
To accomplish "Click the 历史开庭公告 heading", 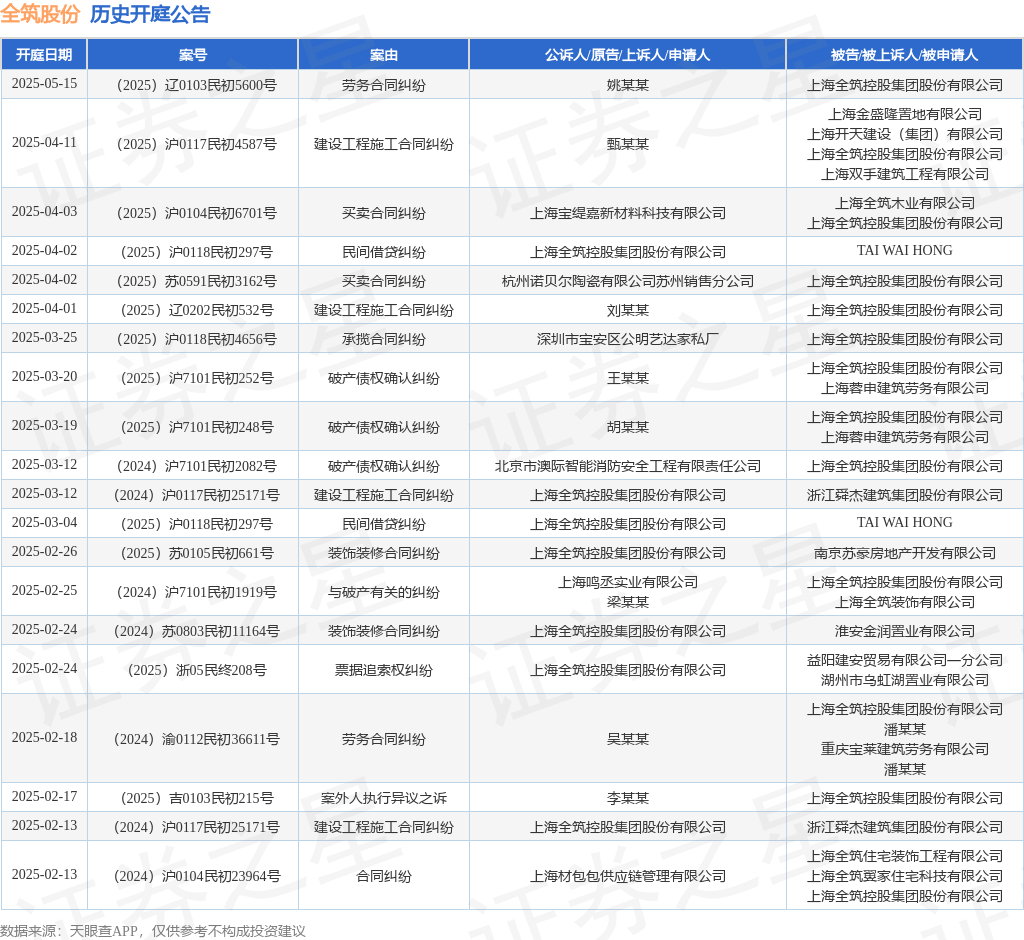I will (x=150, y=14).
